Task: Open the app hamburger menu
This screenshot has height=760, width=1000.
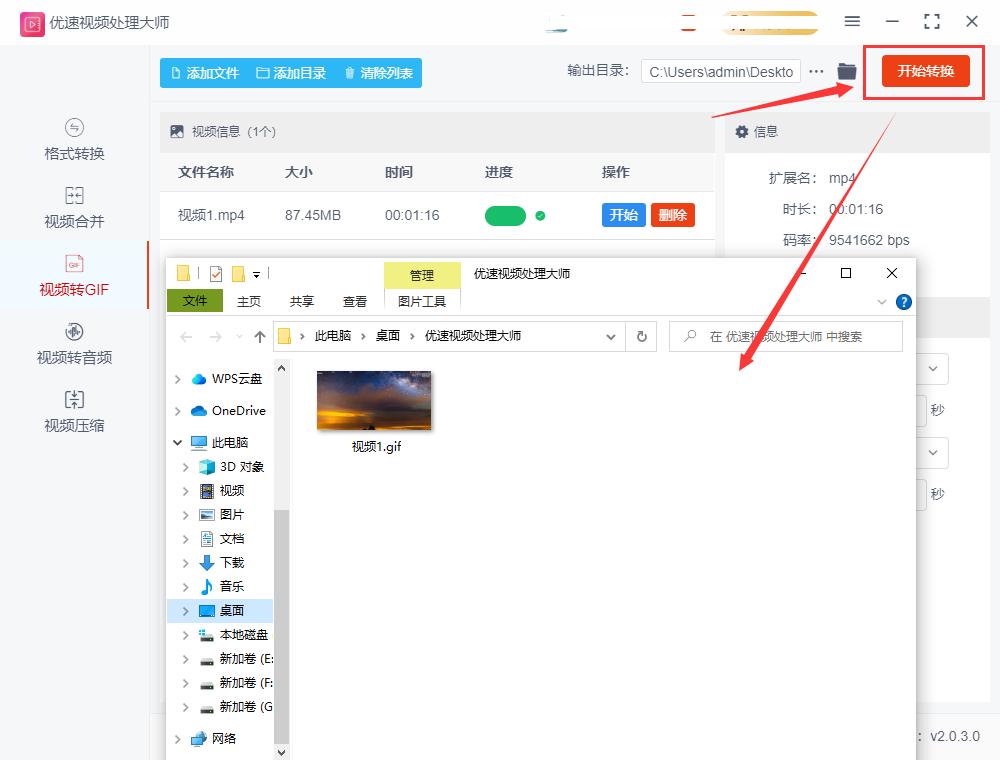Action: [852, 20]
